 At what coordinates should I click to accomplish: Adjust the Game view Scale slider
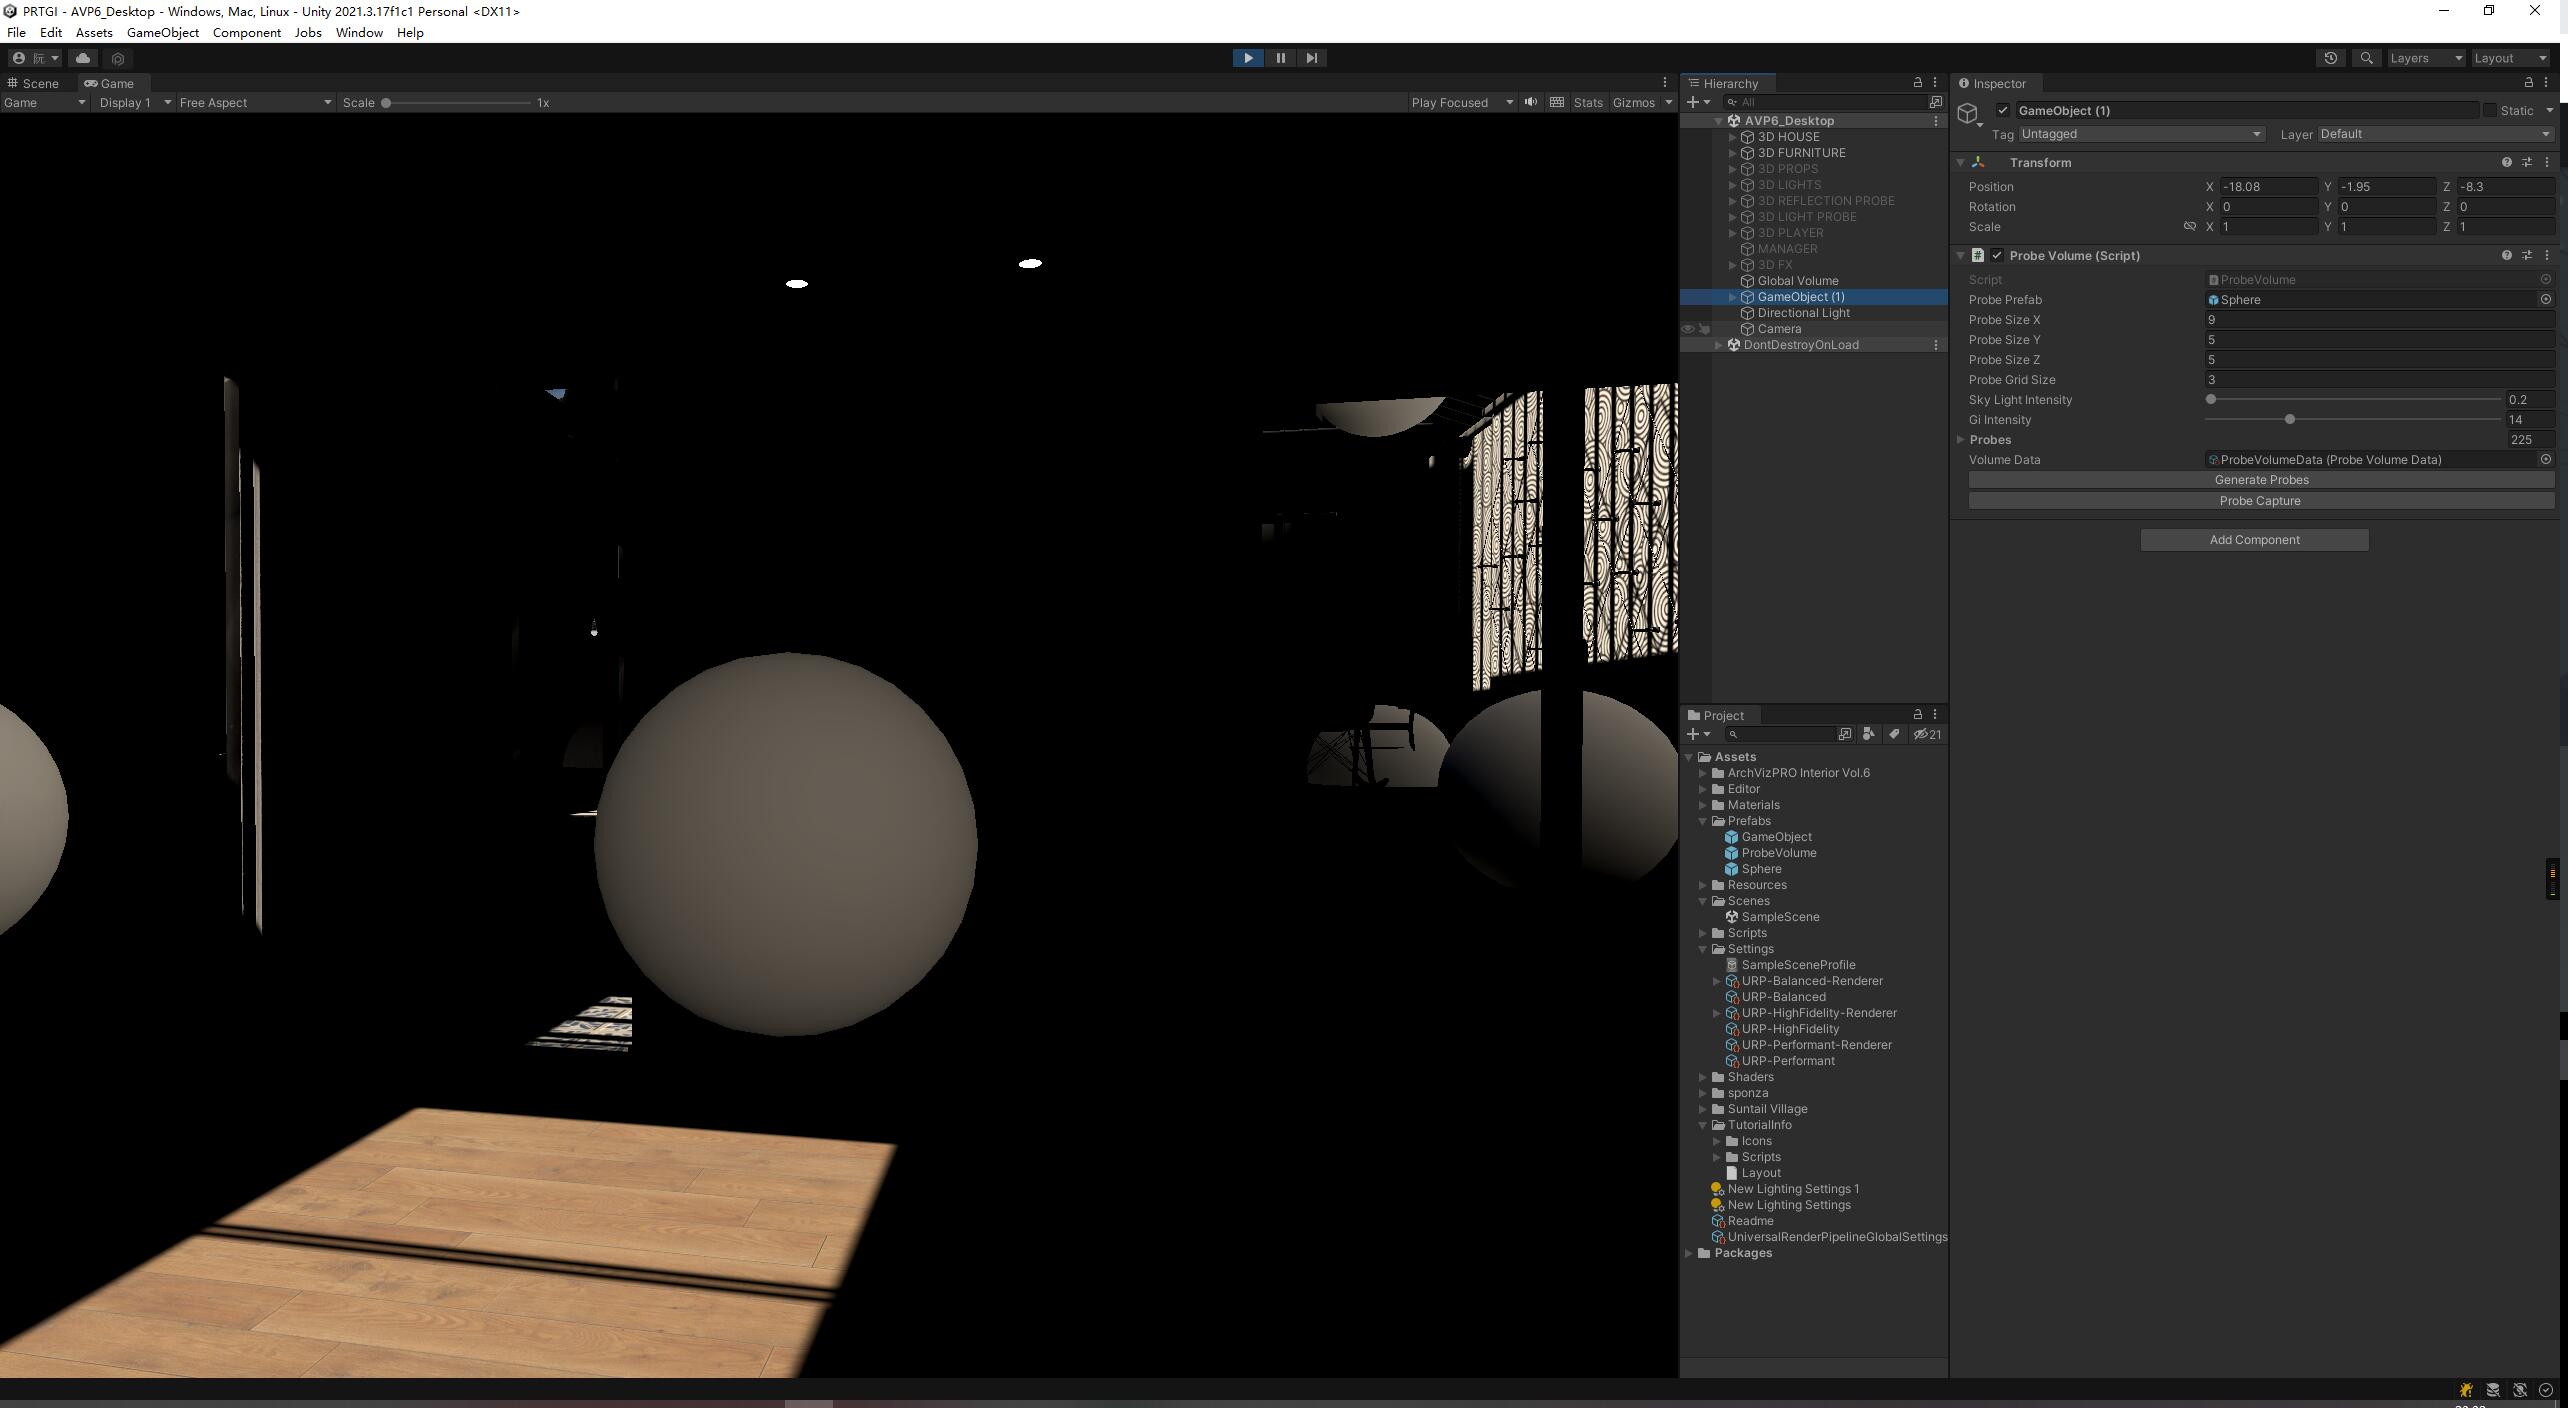(x=457, y=102)
